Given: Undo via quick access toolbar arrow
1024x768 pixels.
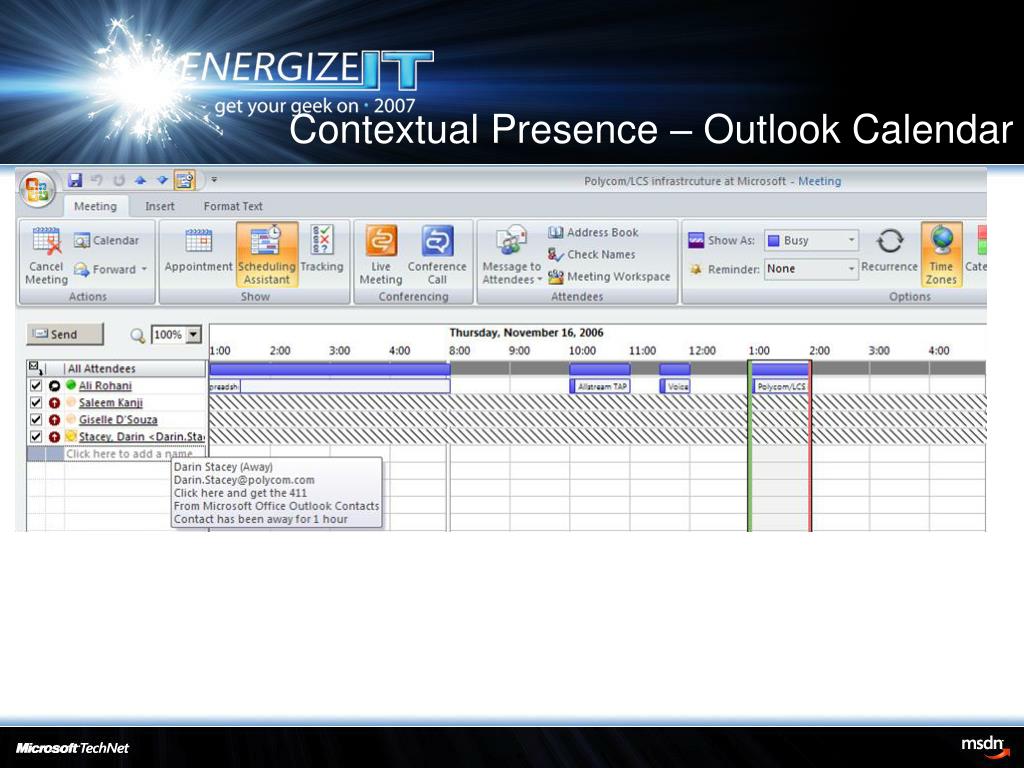Looking at the screenshot, I should (x=97, y=180).
